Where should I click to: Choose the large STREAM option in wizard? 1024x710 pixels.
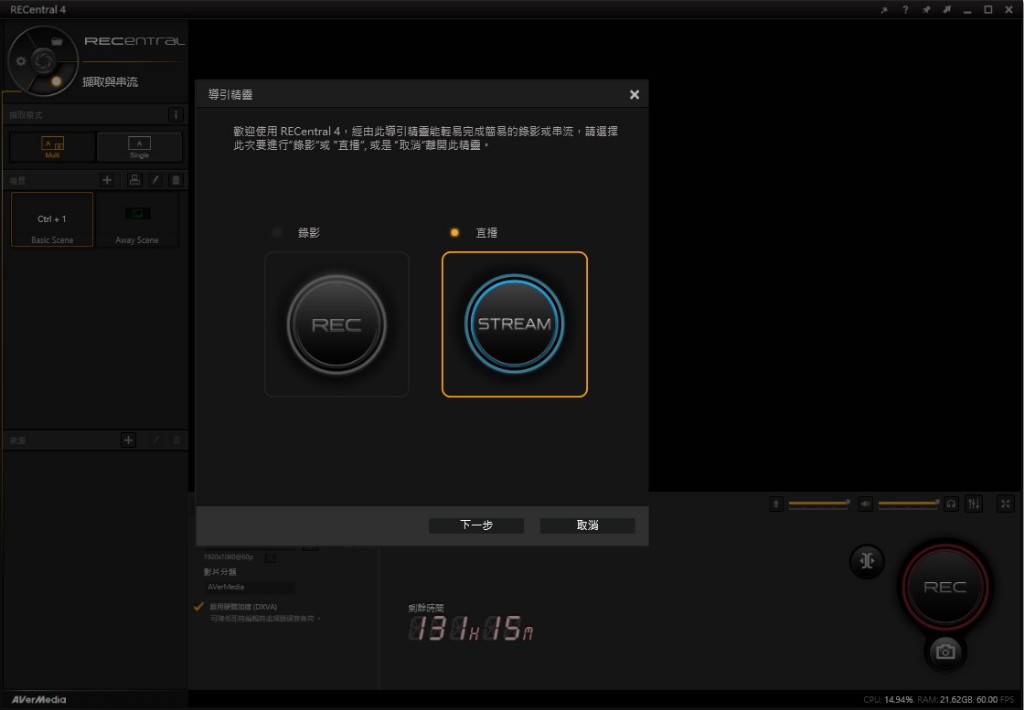tap(515, 325)
